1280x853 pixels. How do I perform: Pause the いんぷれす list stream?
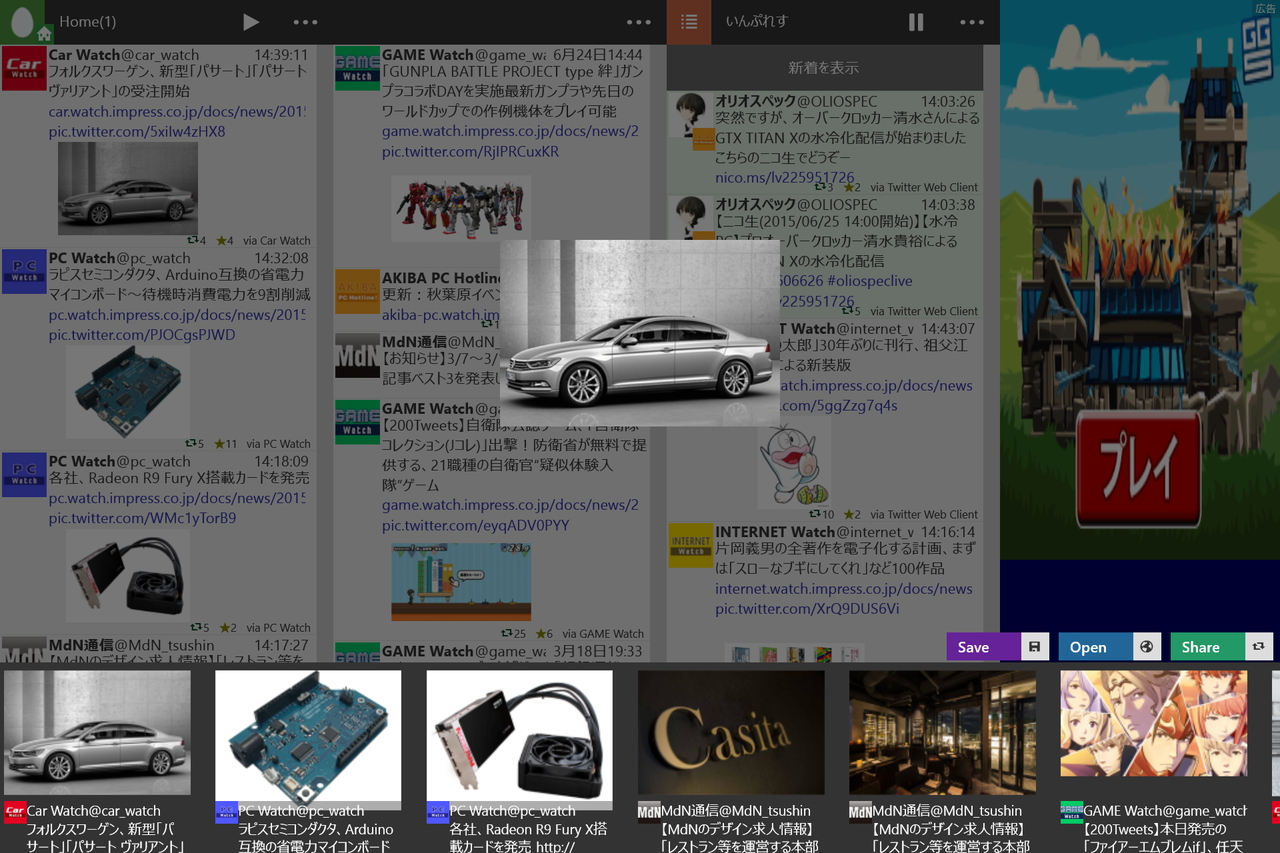[916, 22]
